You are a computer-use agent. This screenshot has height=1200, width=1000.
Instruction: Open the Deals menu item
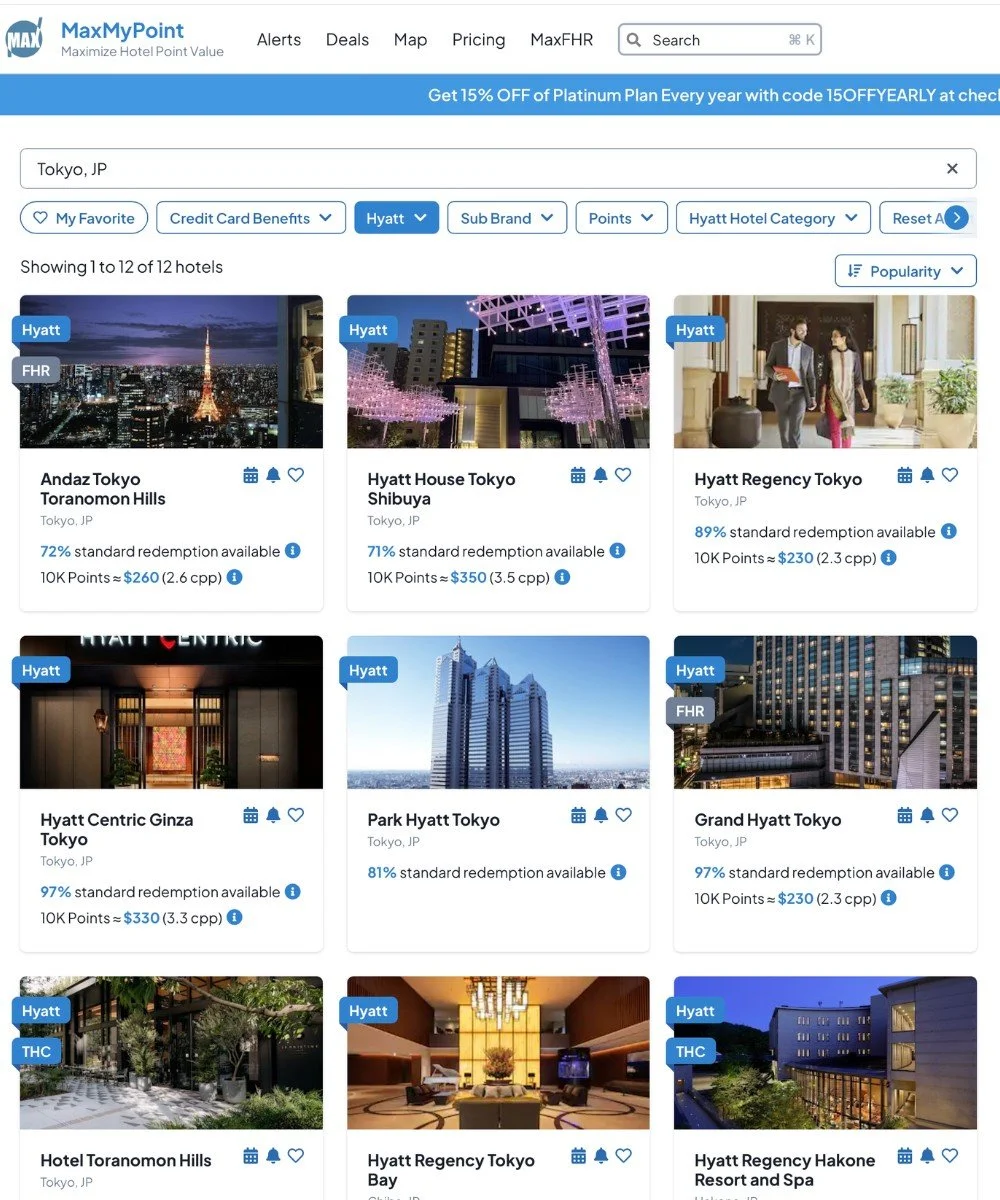click(x=347, y=40)
